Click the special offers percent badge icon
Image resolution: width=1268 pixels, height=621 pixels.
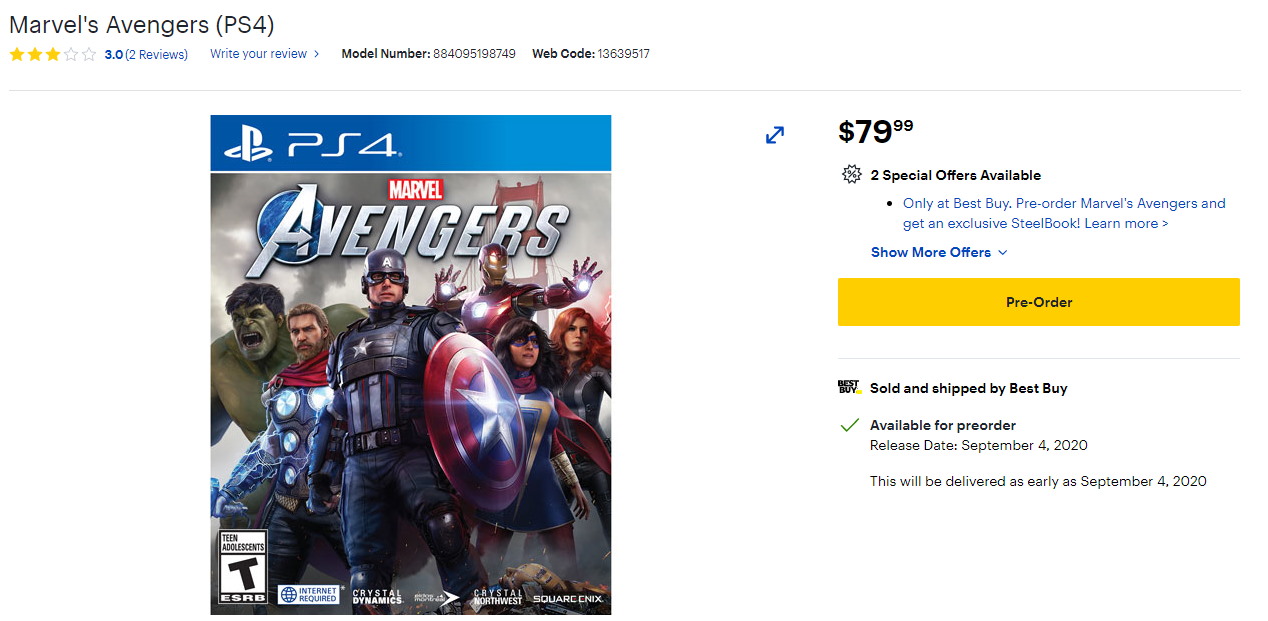[x=851, y=175]
